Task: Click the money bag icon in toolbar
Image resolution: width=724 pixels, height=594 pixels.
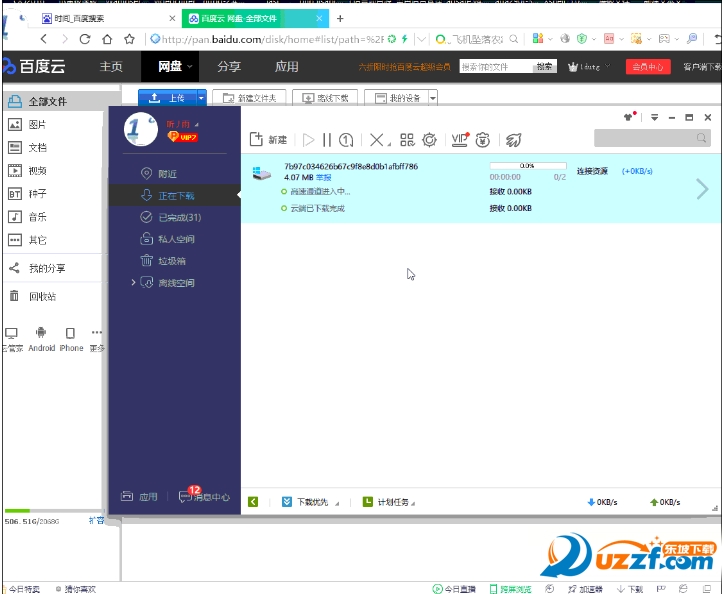Action: [x=483, y=139]
